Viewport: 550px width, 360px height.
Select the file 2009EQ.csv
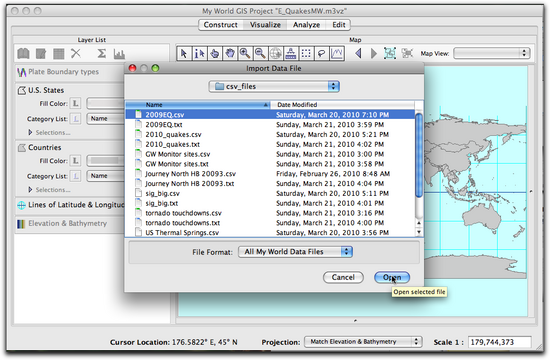[x=270, y=115]
